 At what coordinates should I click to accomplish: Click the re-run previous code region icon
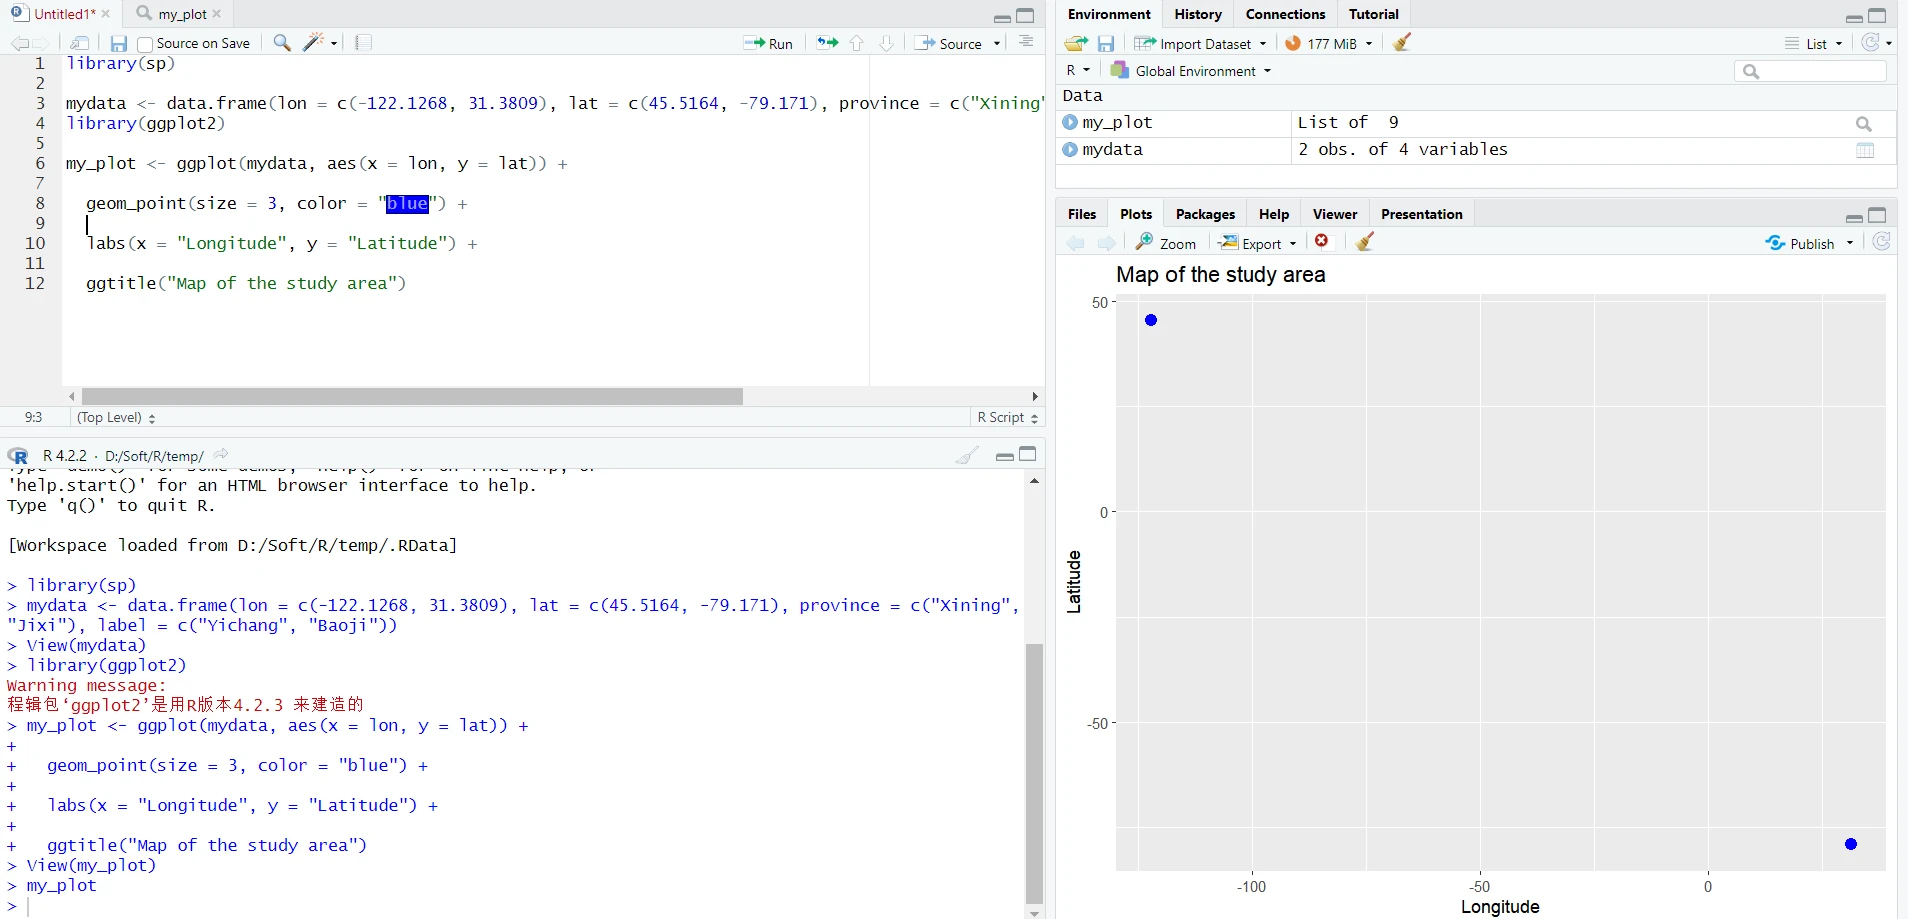click(x=827, y=43)
